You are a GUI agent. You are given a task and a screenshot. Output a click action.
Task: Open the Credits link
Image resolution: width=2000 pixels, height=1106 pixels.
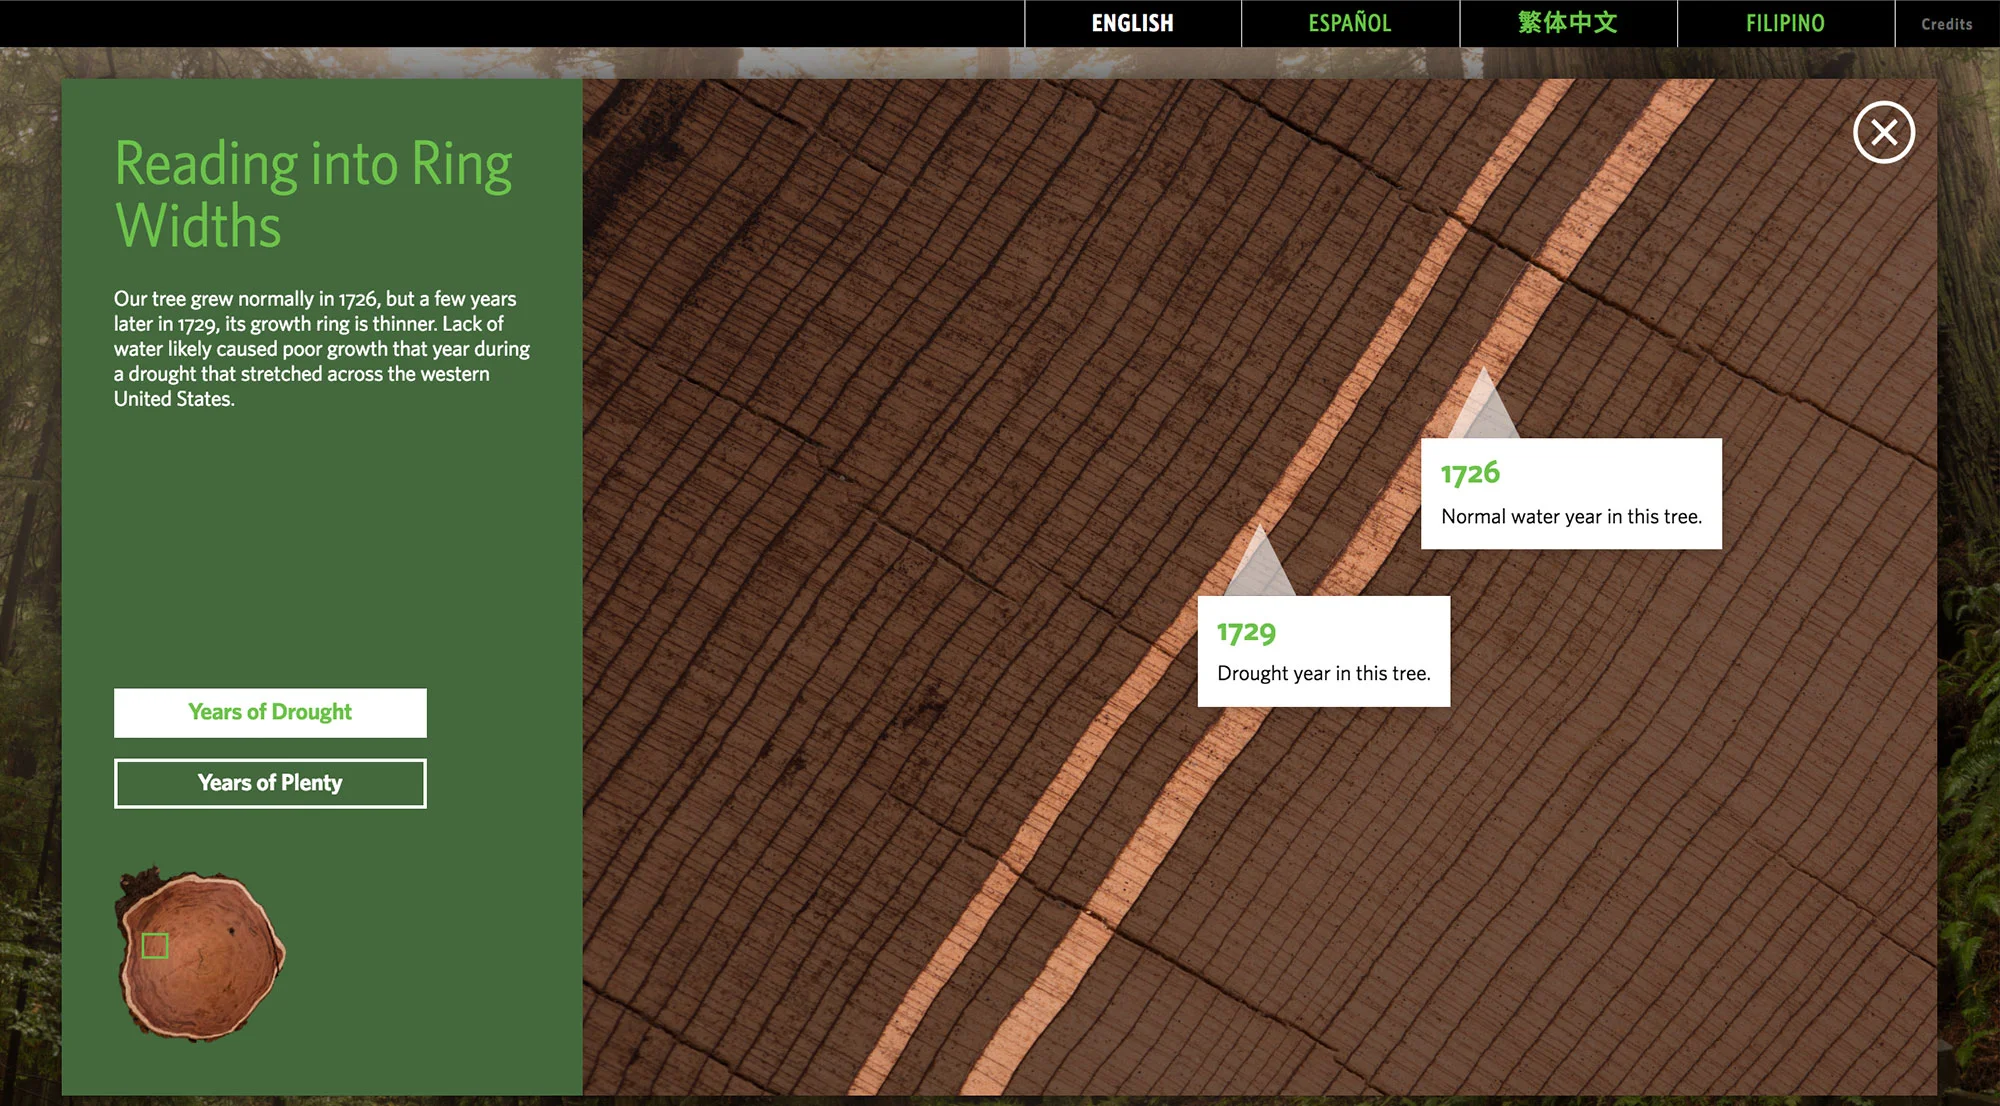tap(1946, 24)
